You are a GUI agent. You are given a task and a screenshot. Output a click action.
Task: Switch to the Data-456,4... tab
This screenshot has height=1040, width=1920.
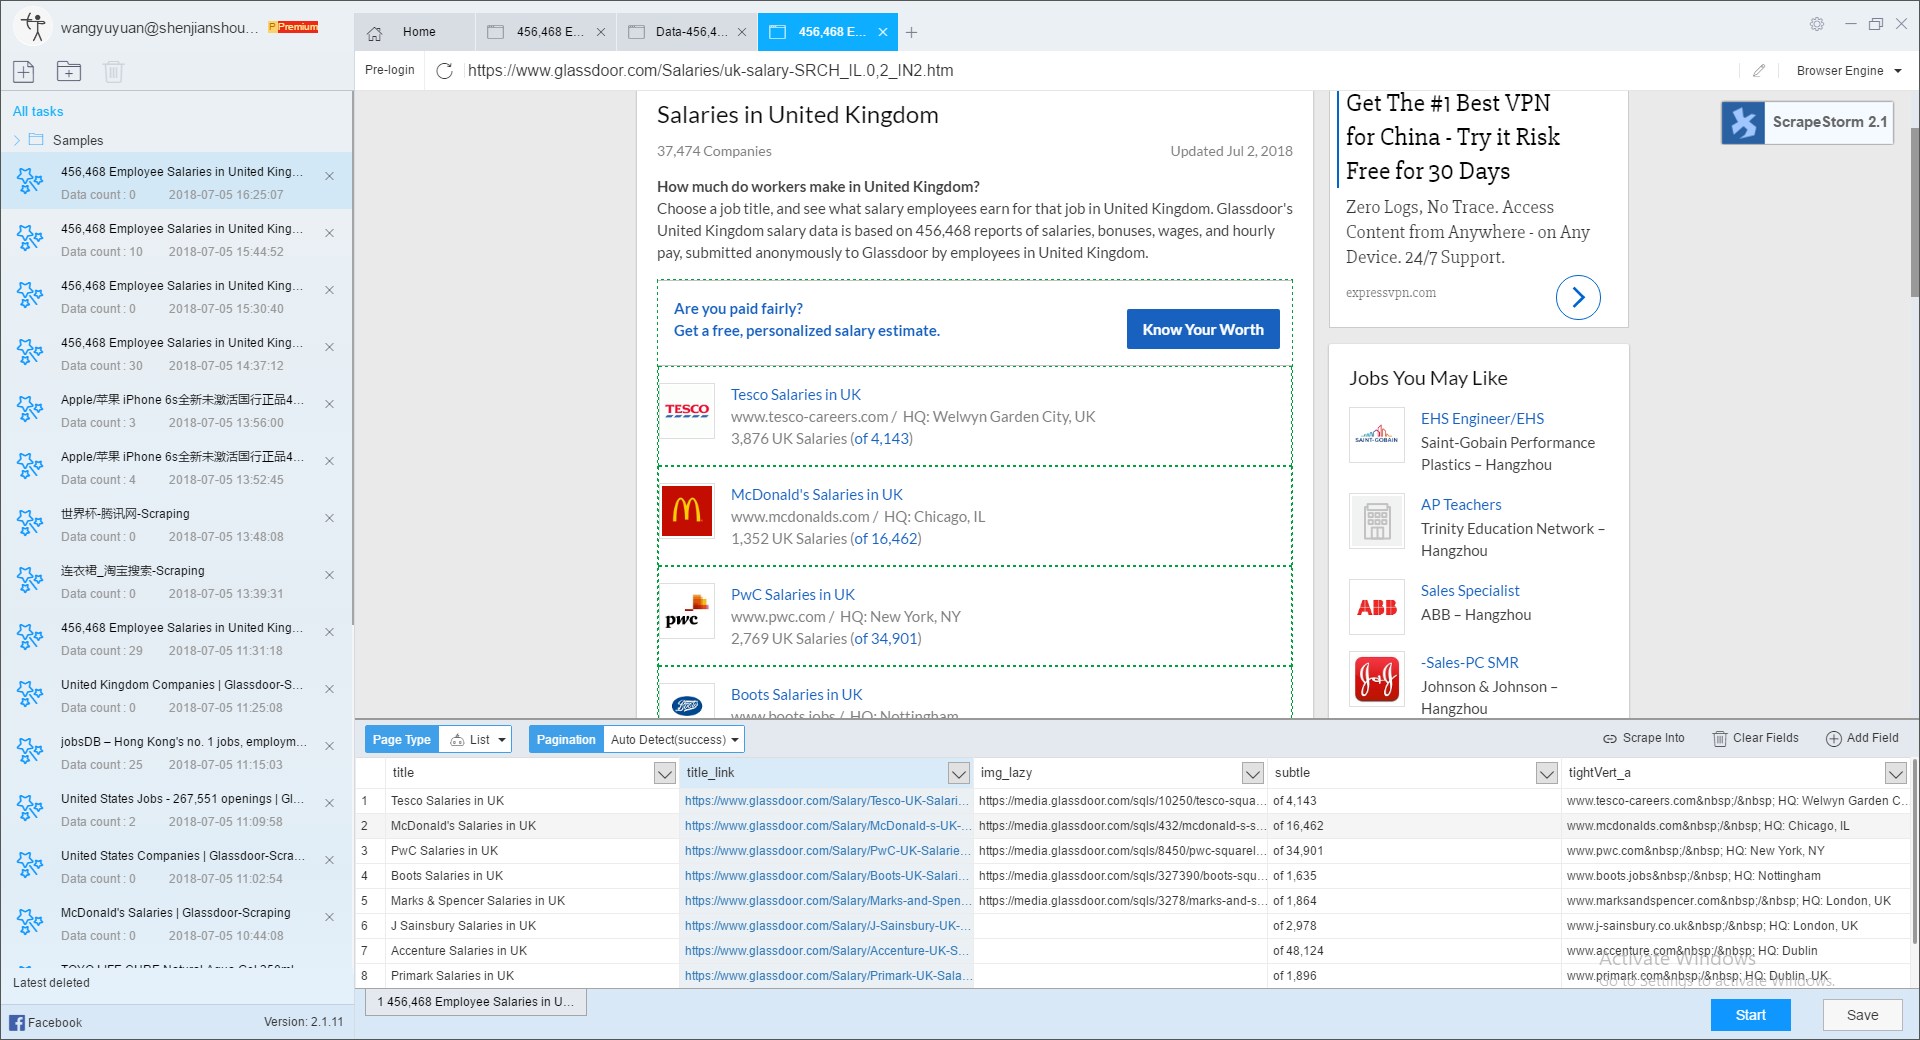click(x=687, y=32)
